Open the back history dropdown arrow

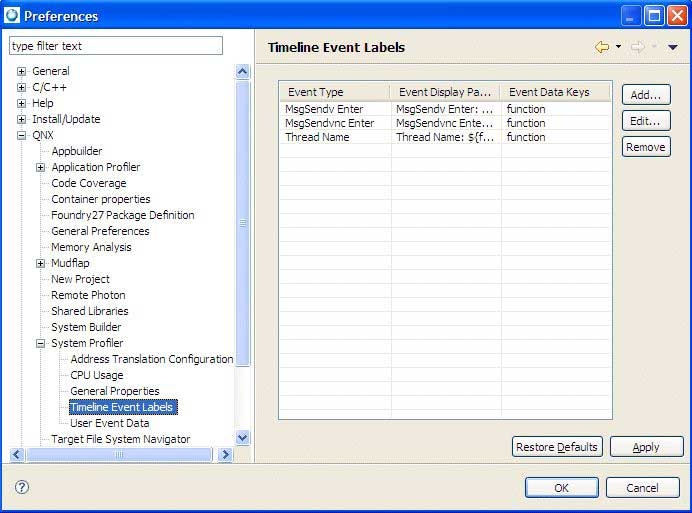click(618, 47)
